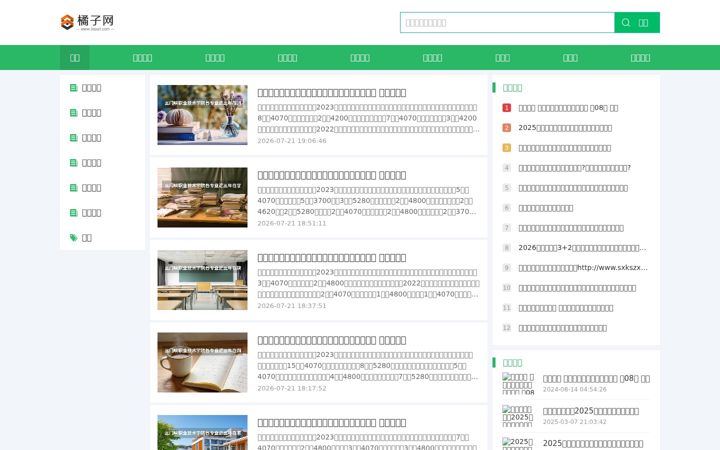The width and height of the screenshot is (720, 450).
Task: Click the timestamp 2026-07-21 18:51:11
Action: pyautogui.click(x=292, y=224)
